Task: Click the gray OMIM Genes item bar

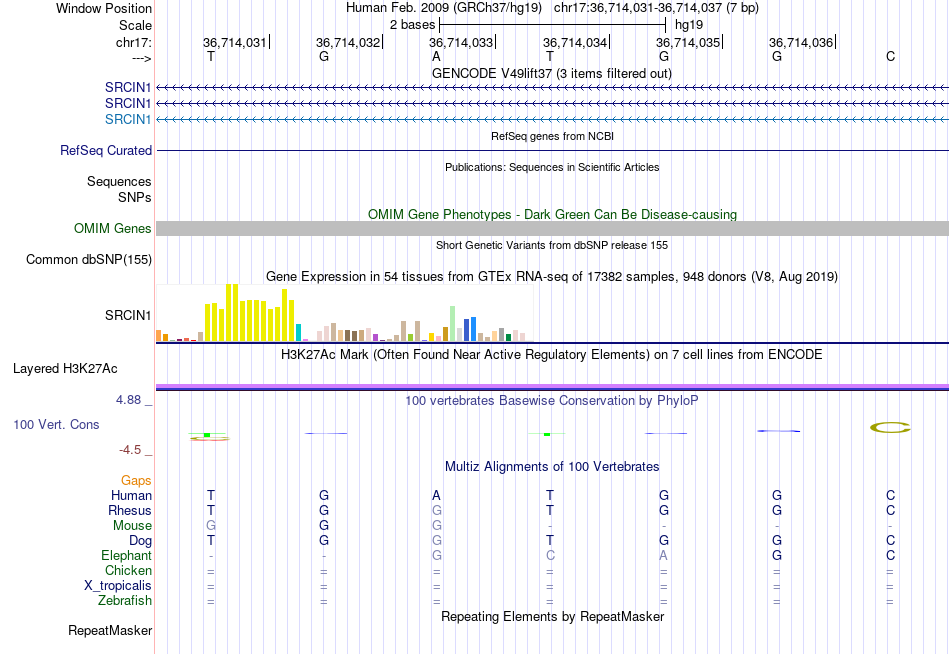Action: [552, 229]
